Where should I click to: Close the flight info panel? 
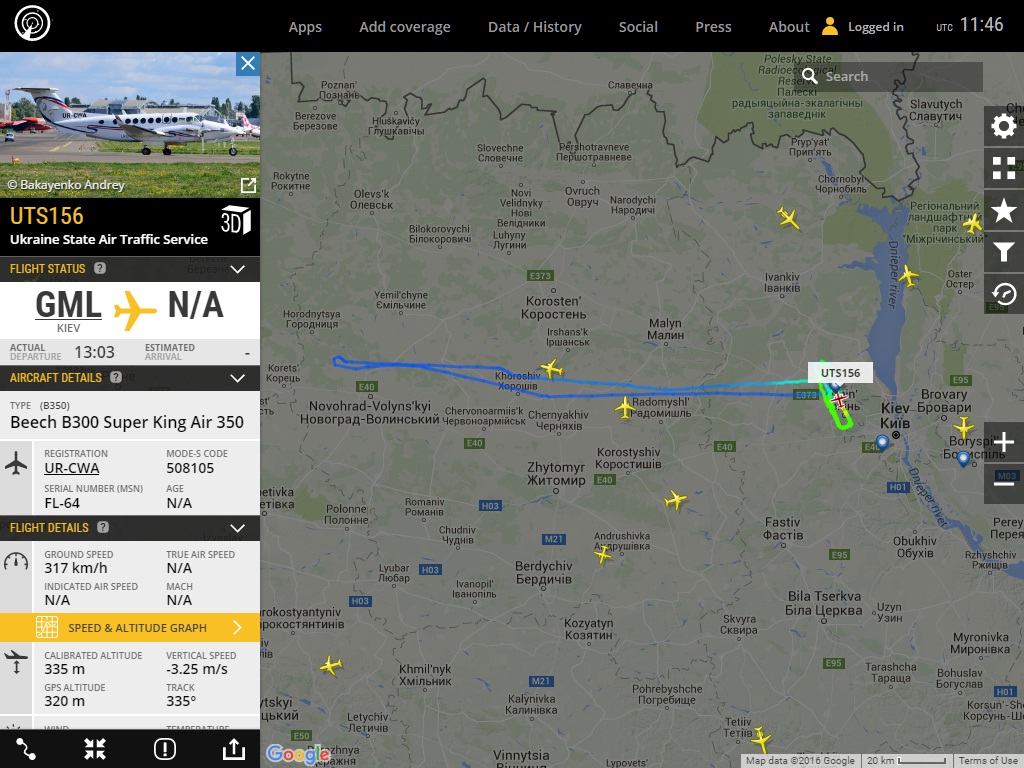coord(248,64)
